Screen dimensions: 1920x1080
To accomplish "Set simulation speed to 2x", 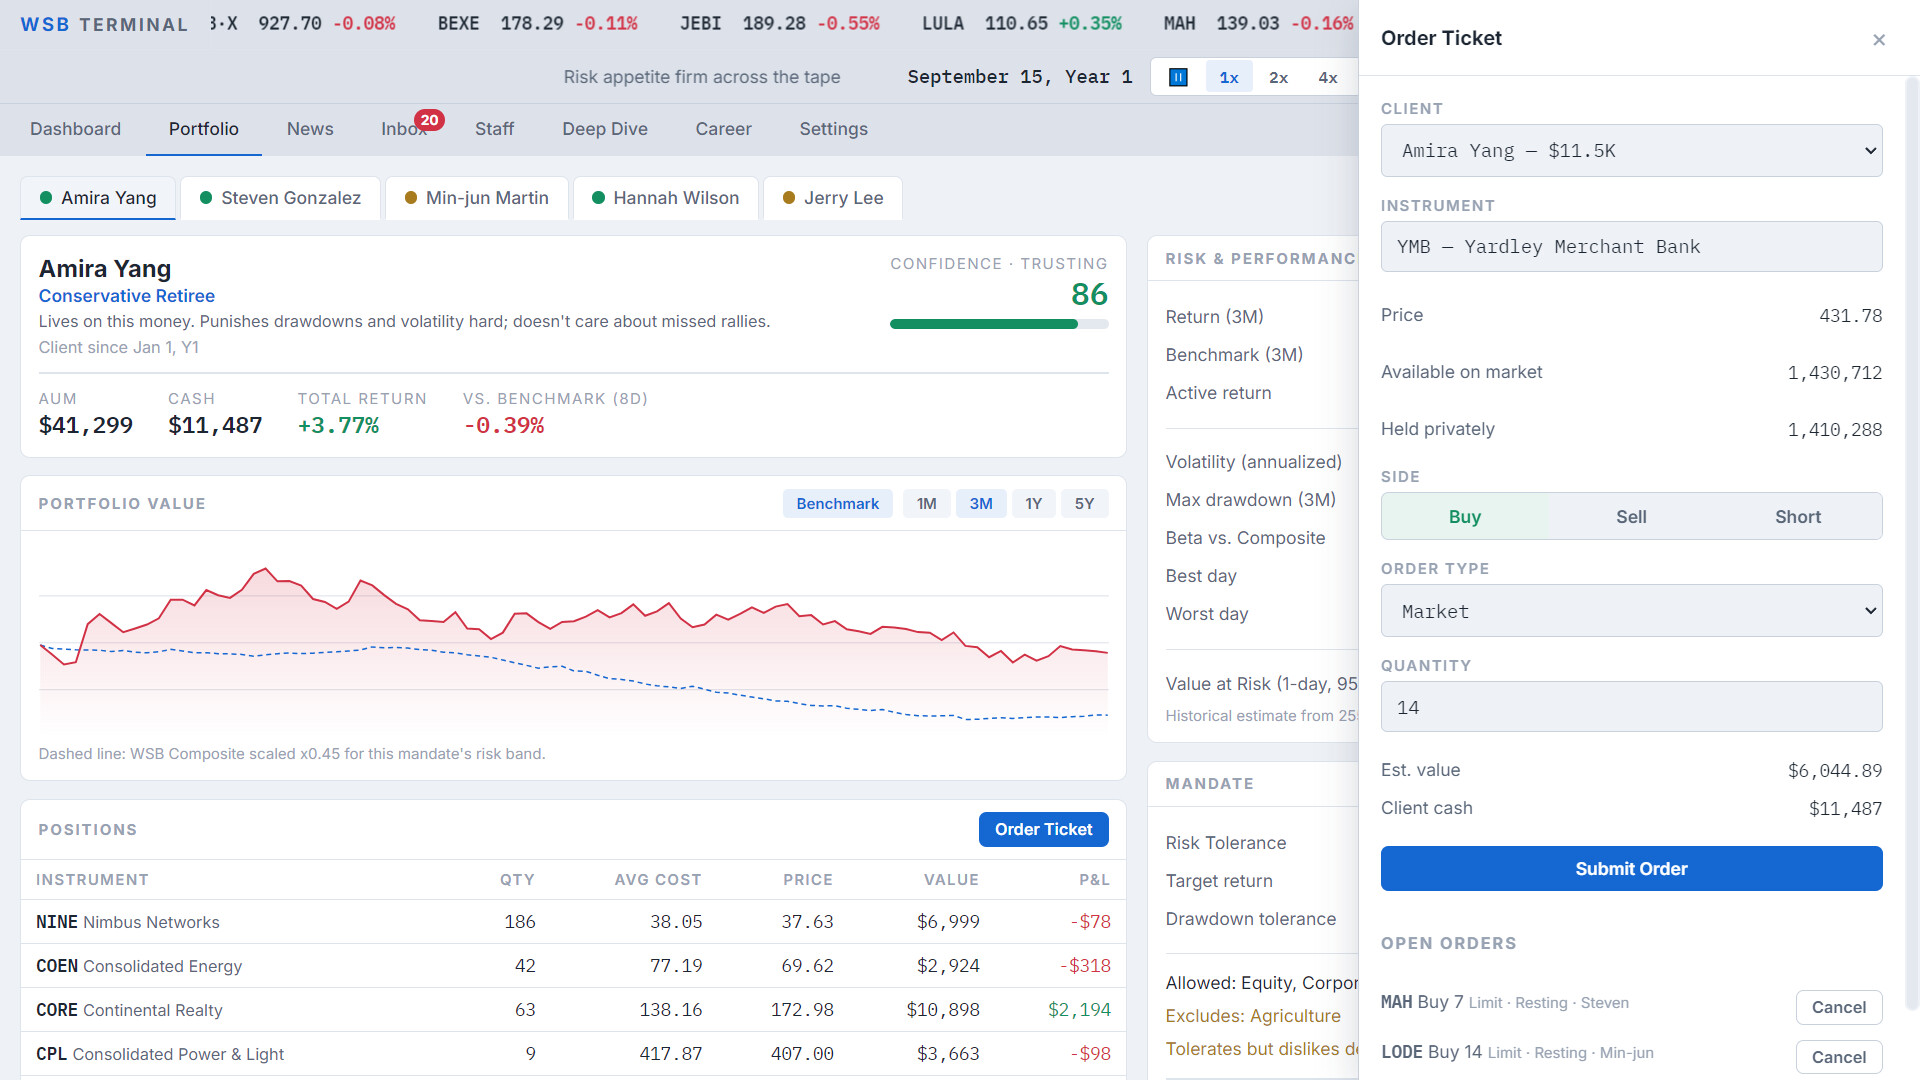I will click(1278, 77).
